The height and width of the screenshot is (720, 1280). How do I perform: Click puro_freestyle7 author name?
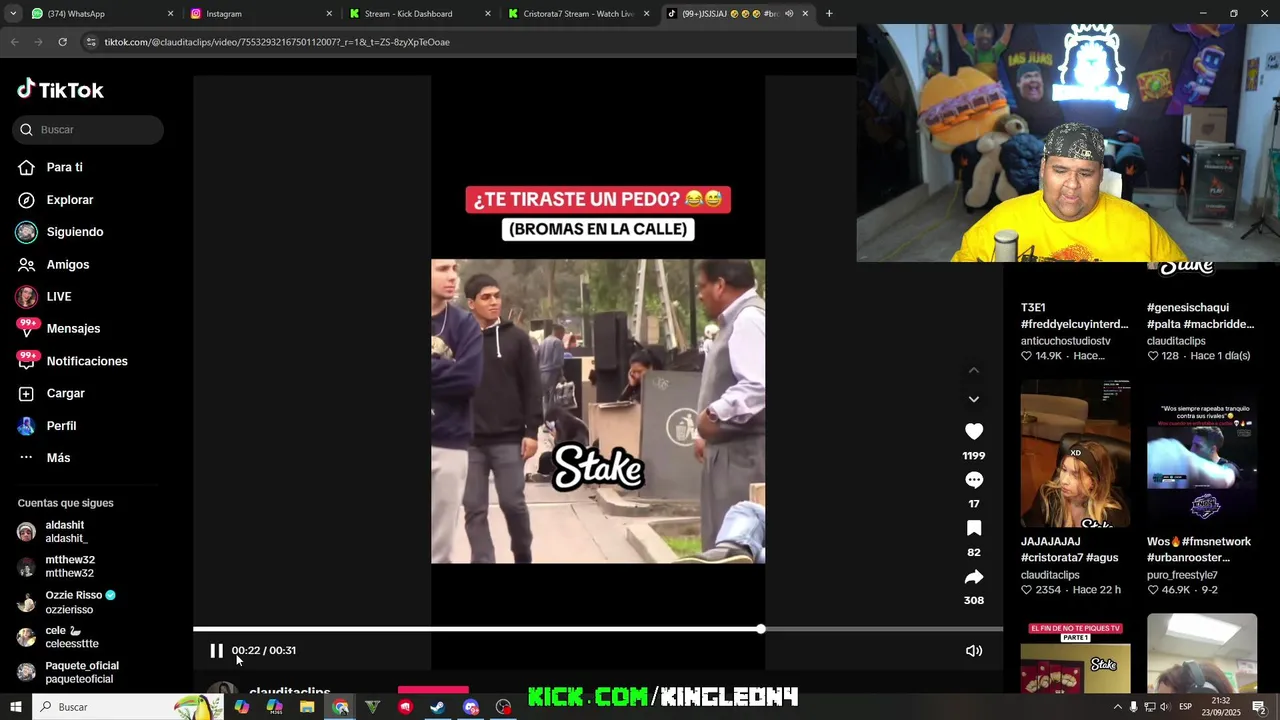[1182, 575]
